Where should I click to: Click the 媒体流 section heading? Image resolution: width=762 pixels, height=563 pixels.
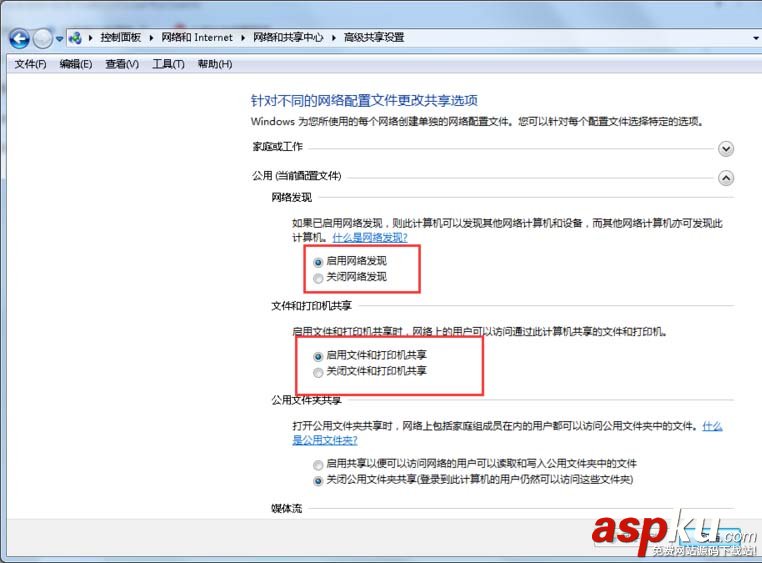tap(286, 509)
